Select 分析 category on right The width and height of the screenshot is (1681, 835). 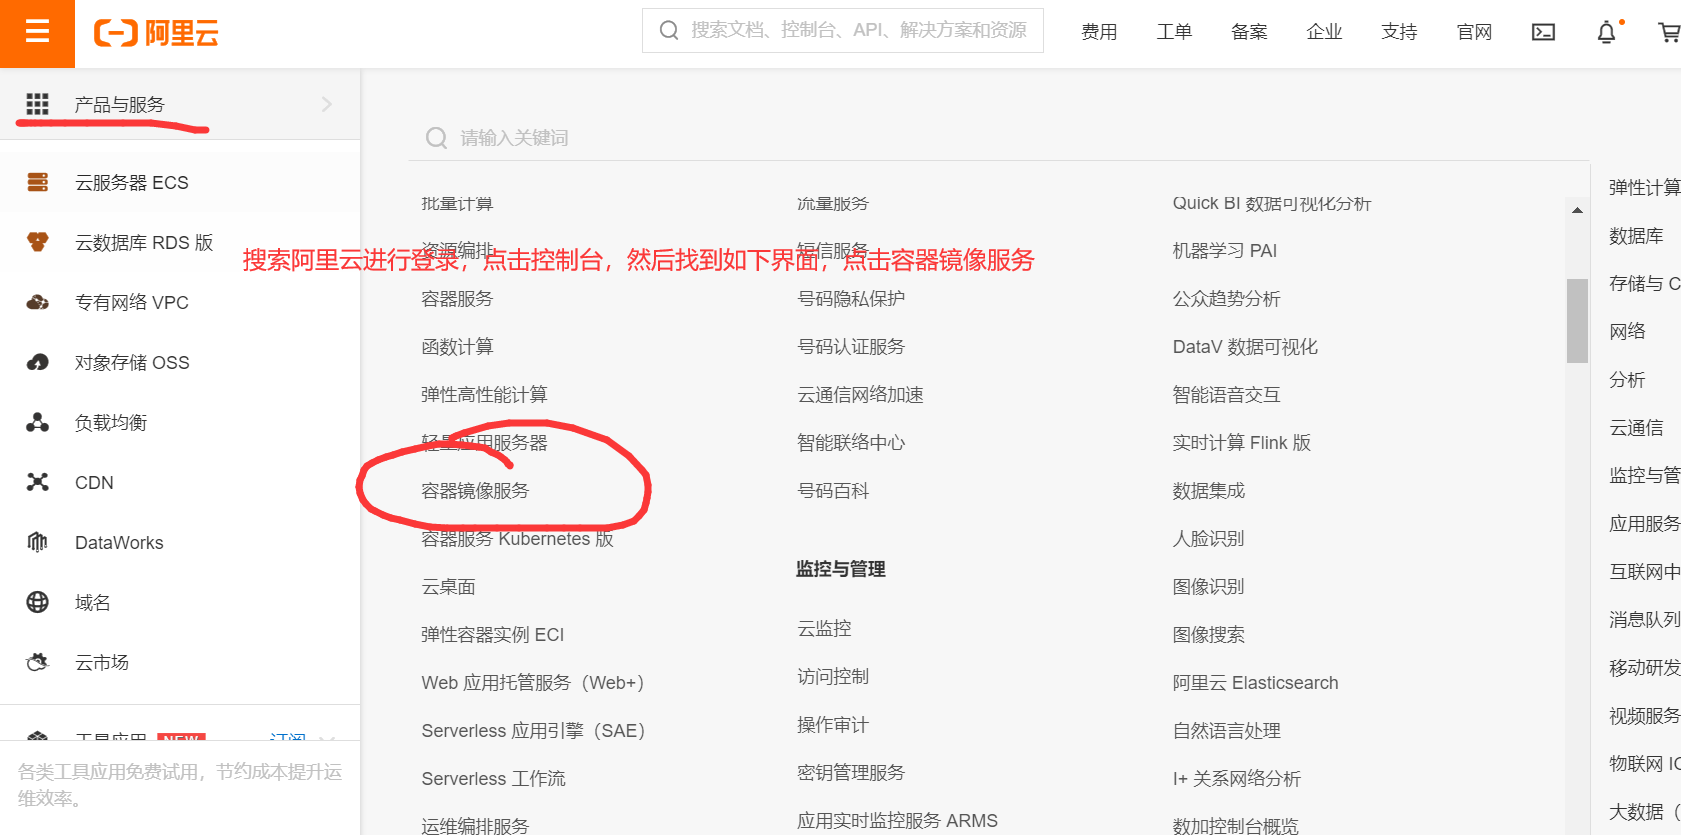(x=1627, y=379)
